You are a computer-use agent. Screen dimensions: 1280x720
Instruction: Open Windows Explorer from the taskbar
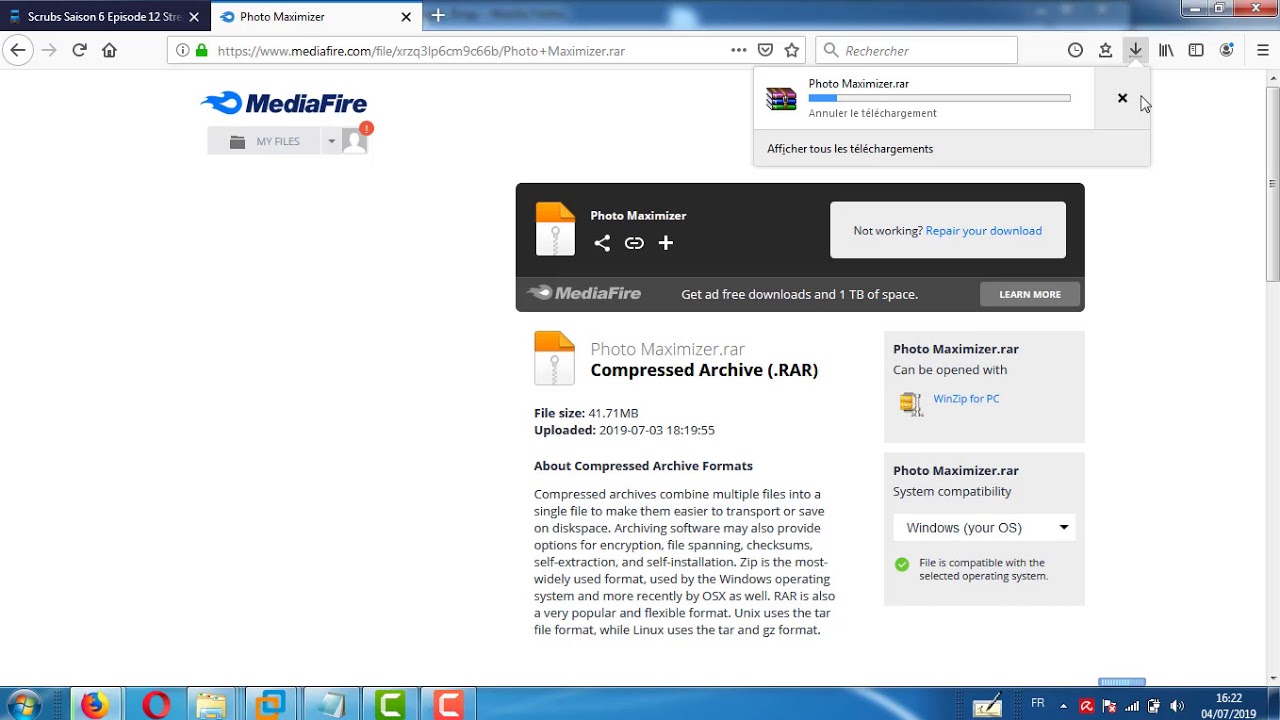click(212, 705)
